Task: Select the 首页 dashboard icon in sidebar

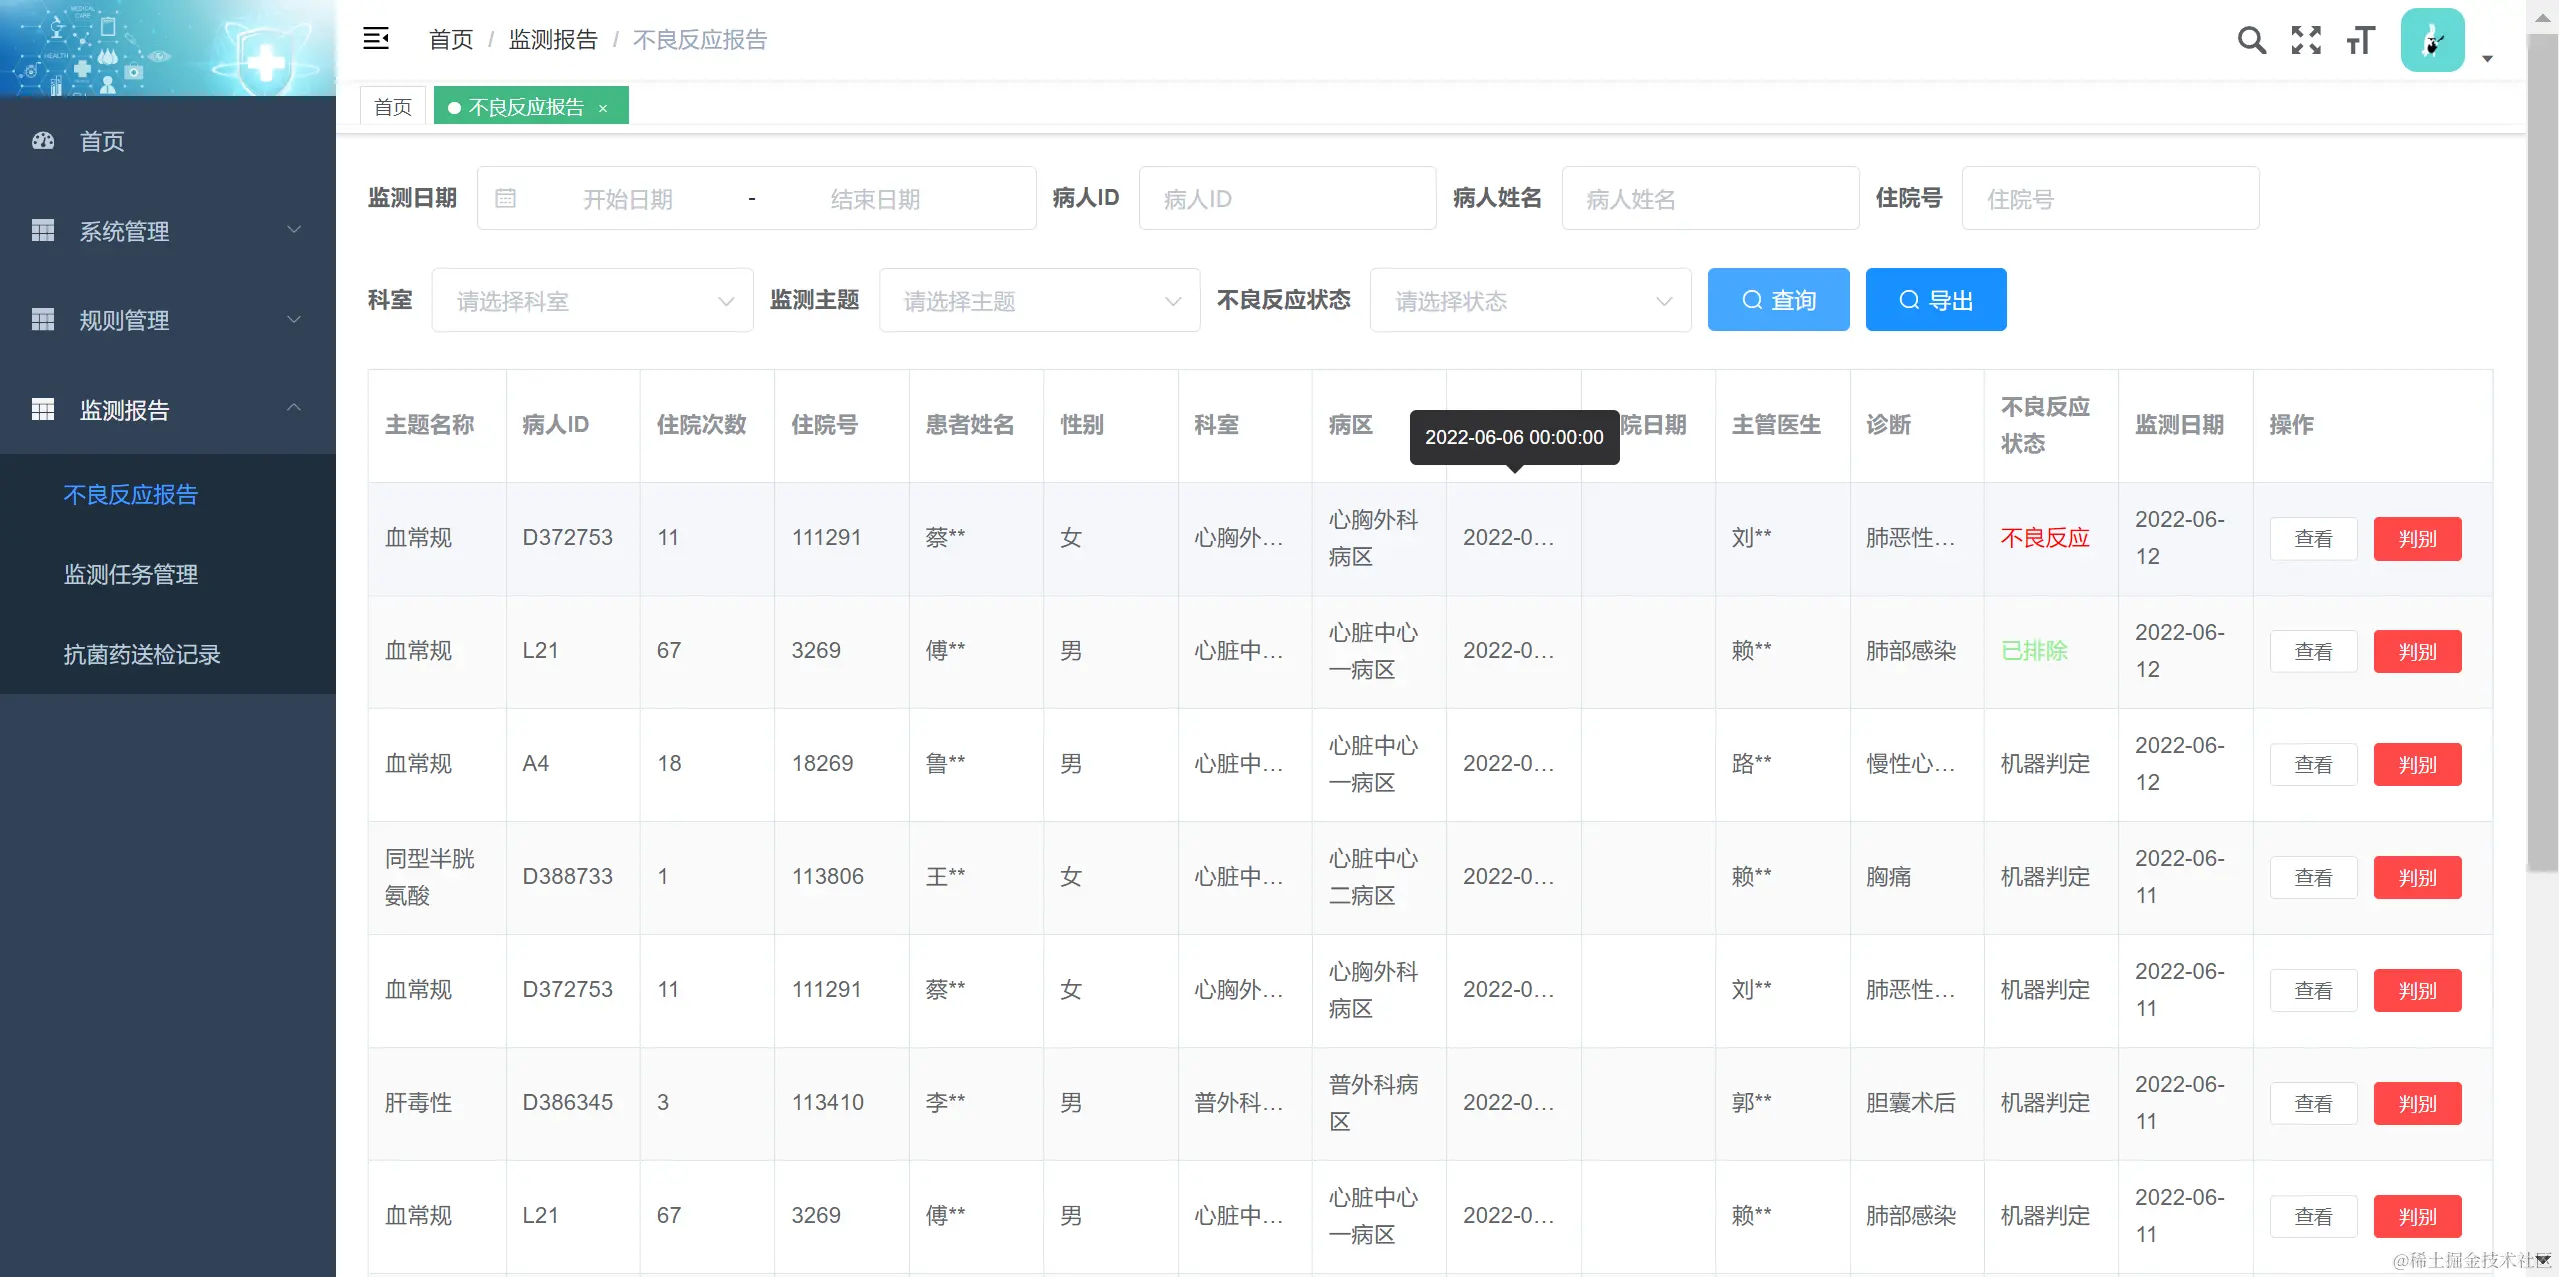Action: click(42, 141)
